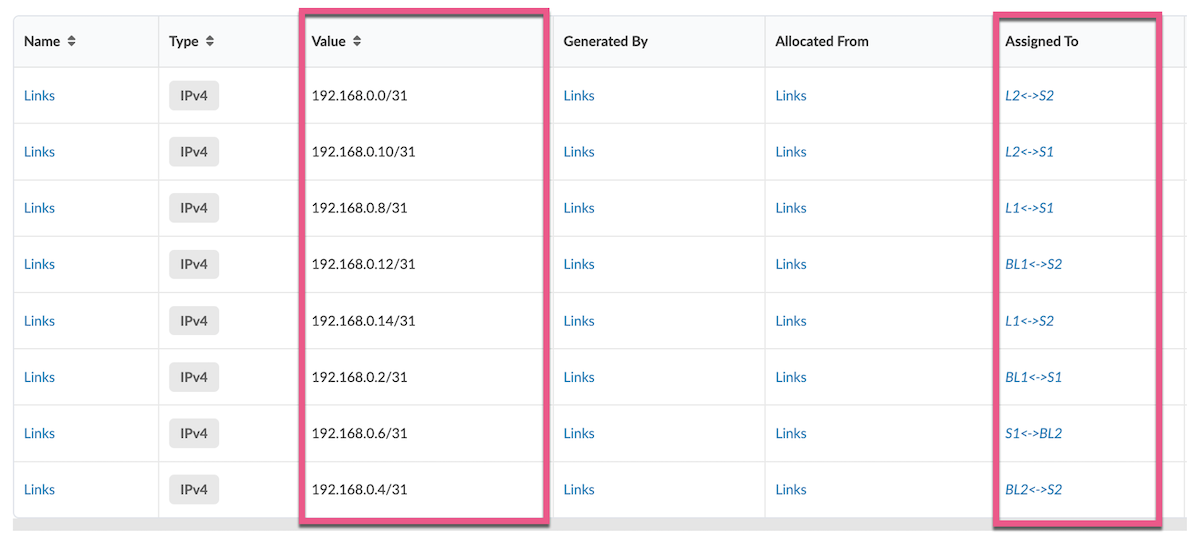Viewport: 1200px width, 547px height.
Task: Open Generated By Links for L2<->S2 row
Action: click(579, 96)
